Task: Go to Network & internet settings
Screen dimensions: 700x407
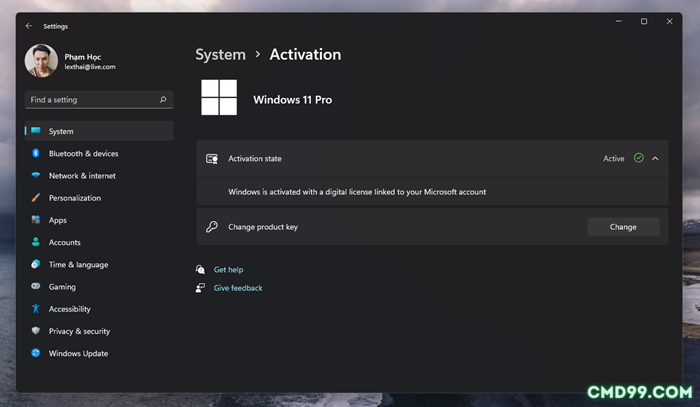Action: pos(82,176)
